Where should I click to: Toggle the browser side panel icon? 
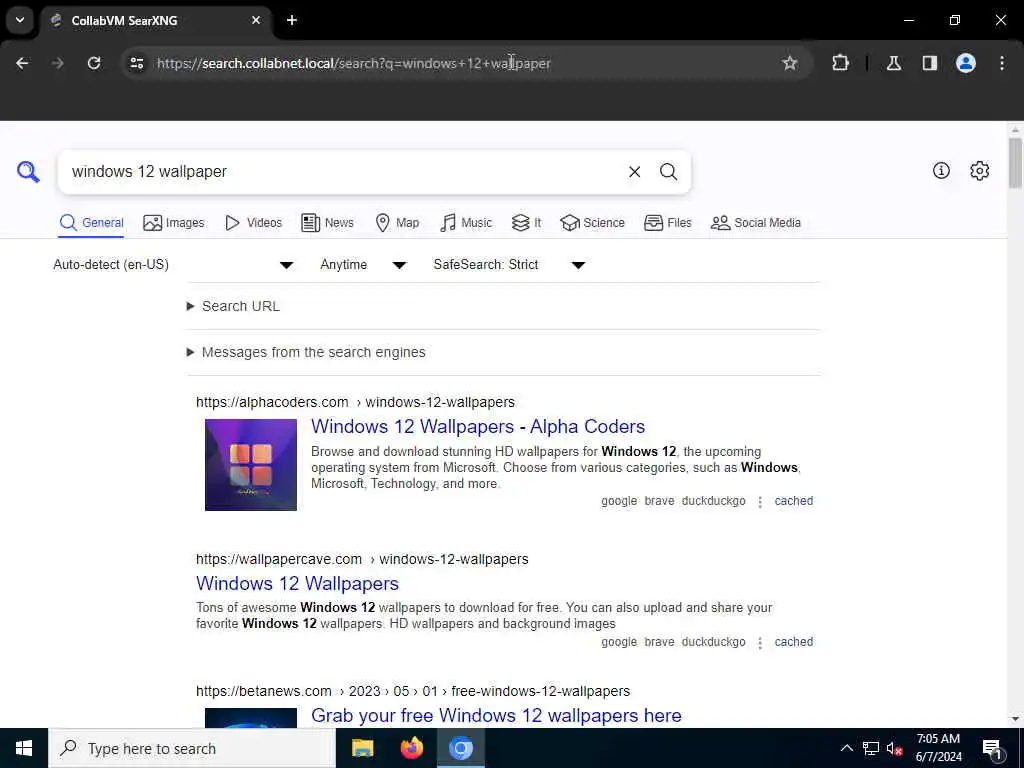coord(929,63)
